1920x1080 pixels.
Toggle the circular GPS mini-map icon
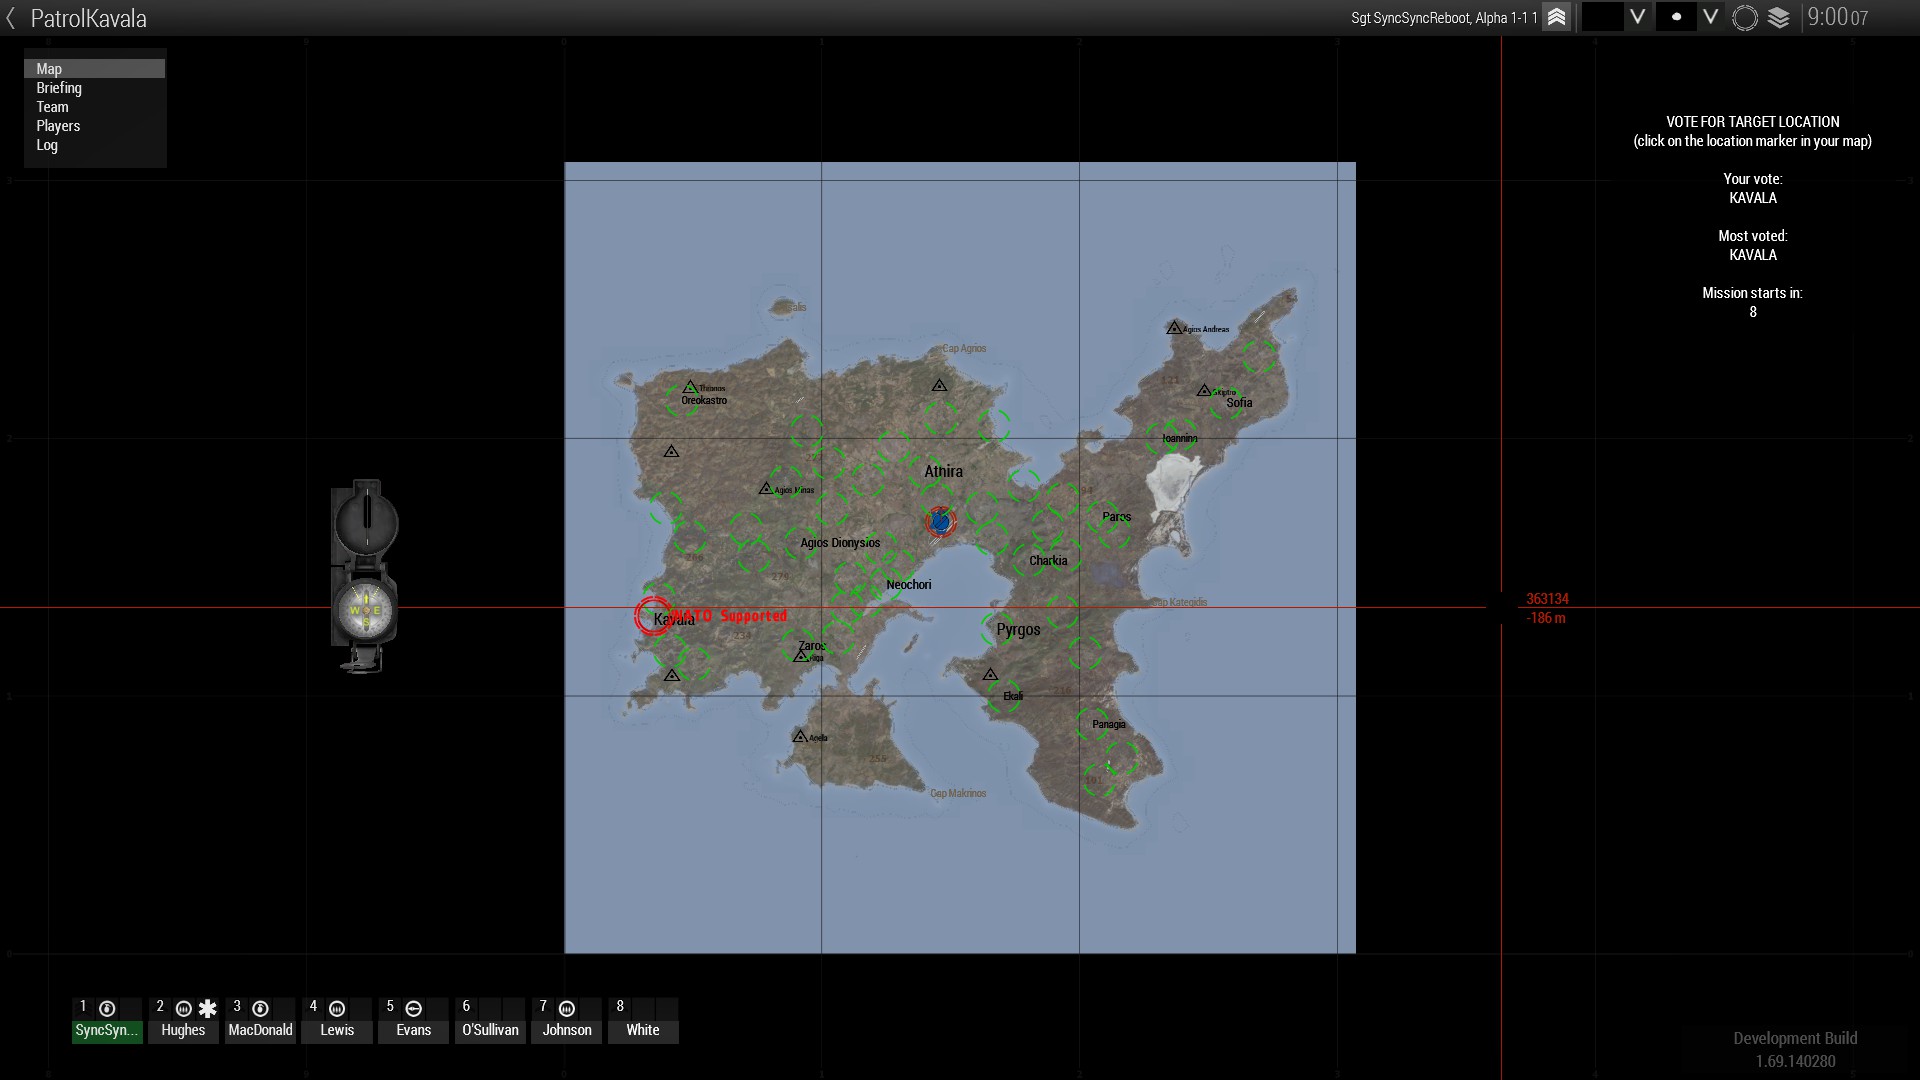[1745, 18]
